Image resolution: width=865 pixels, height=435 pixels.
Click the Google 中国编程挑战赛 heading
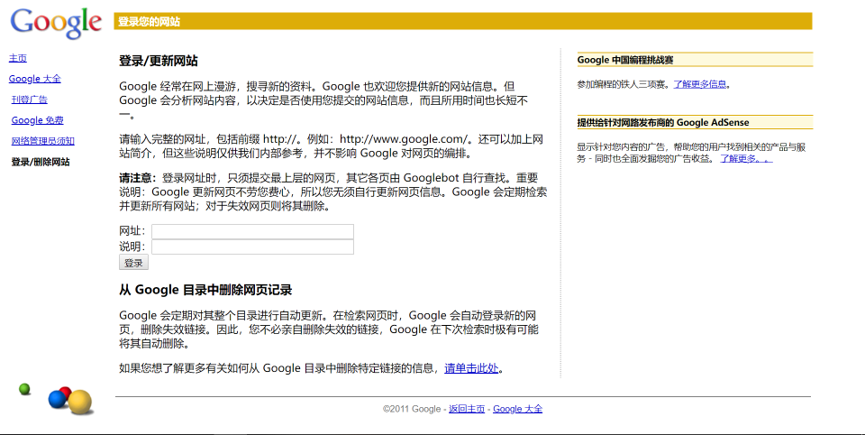[625, 60]
